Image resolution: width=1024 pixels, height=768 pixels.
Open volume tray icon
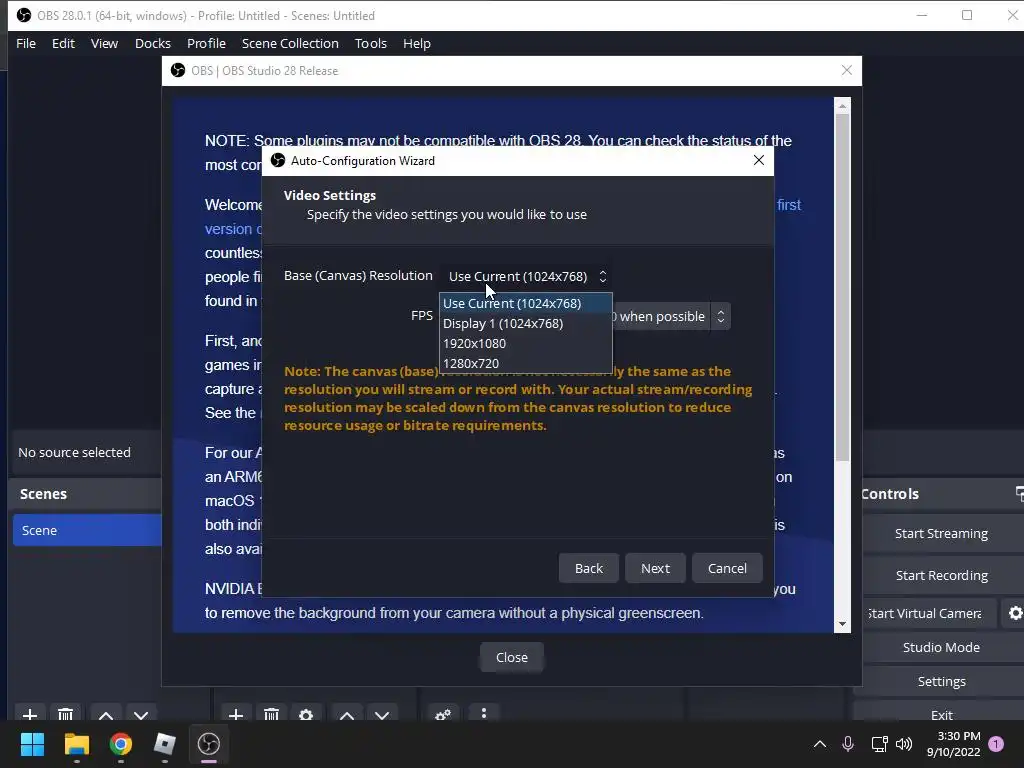[x=904, y=744]
